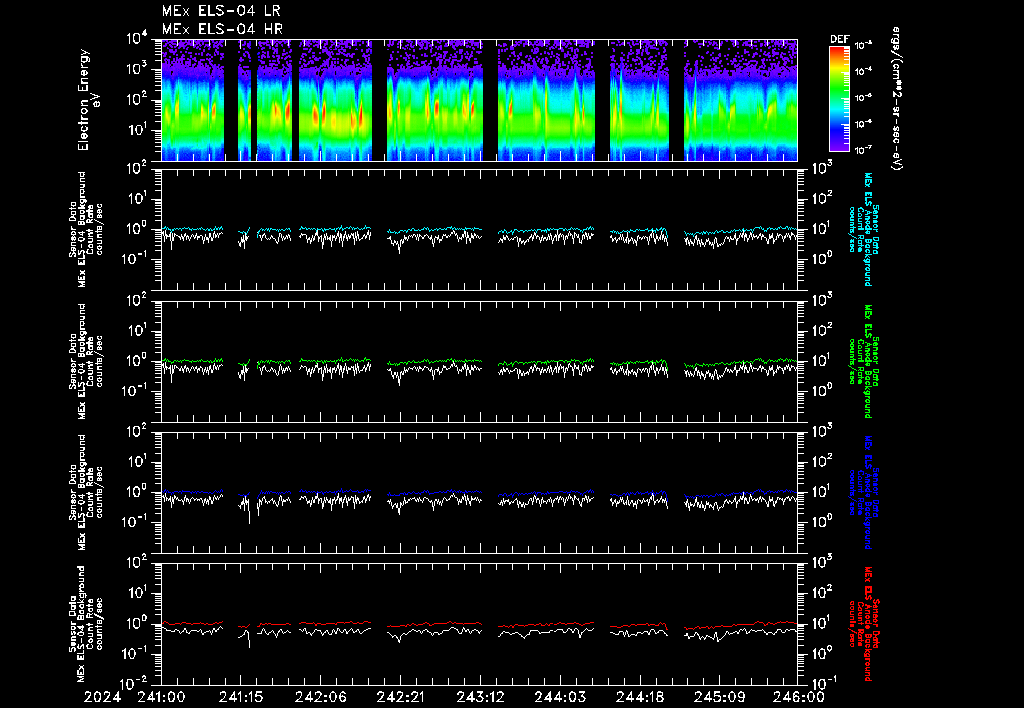1024x708 pixels.
Task: Click the '242:21' time axis label
Action: point(400,698)
